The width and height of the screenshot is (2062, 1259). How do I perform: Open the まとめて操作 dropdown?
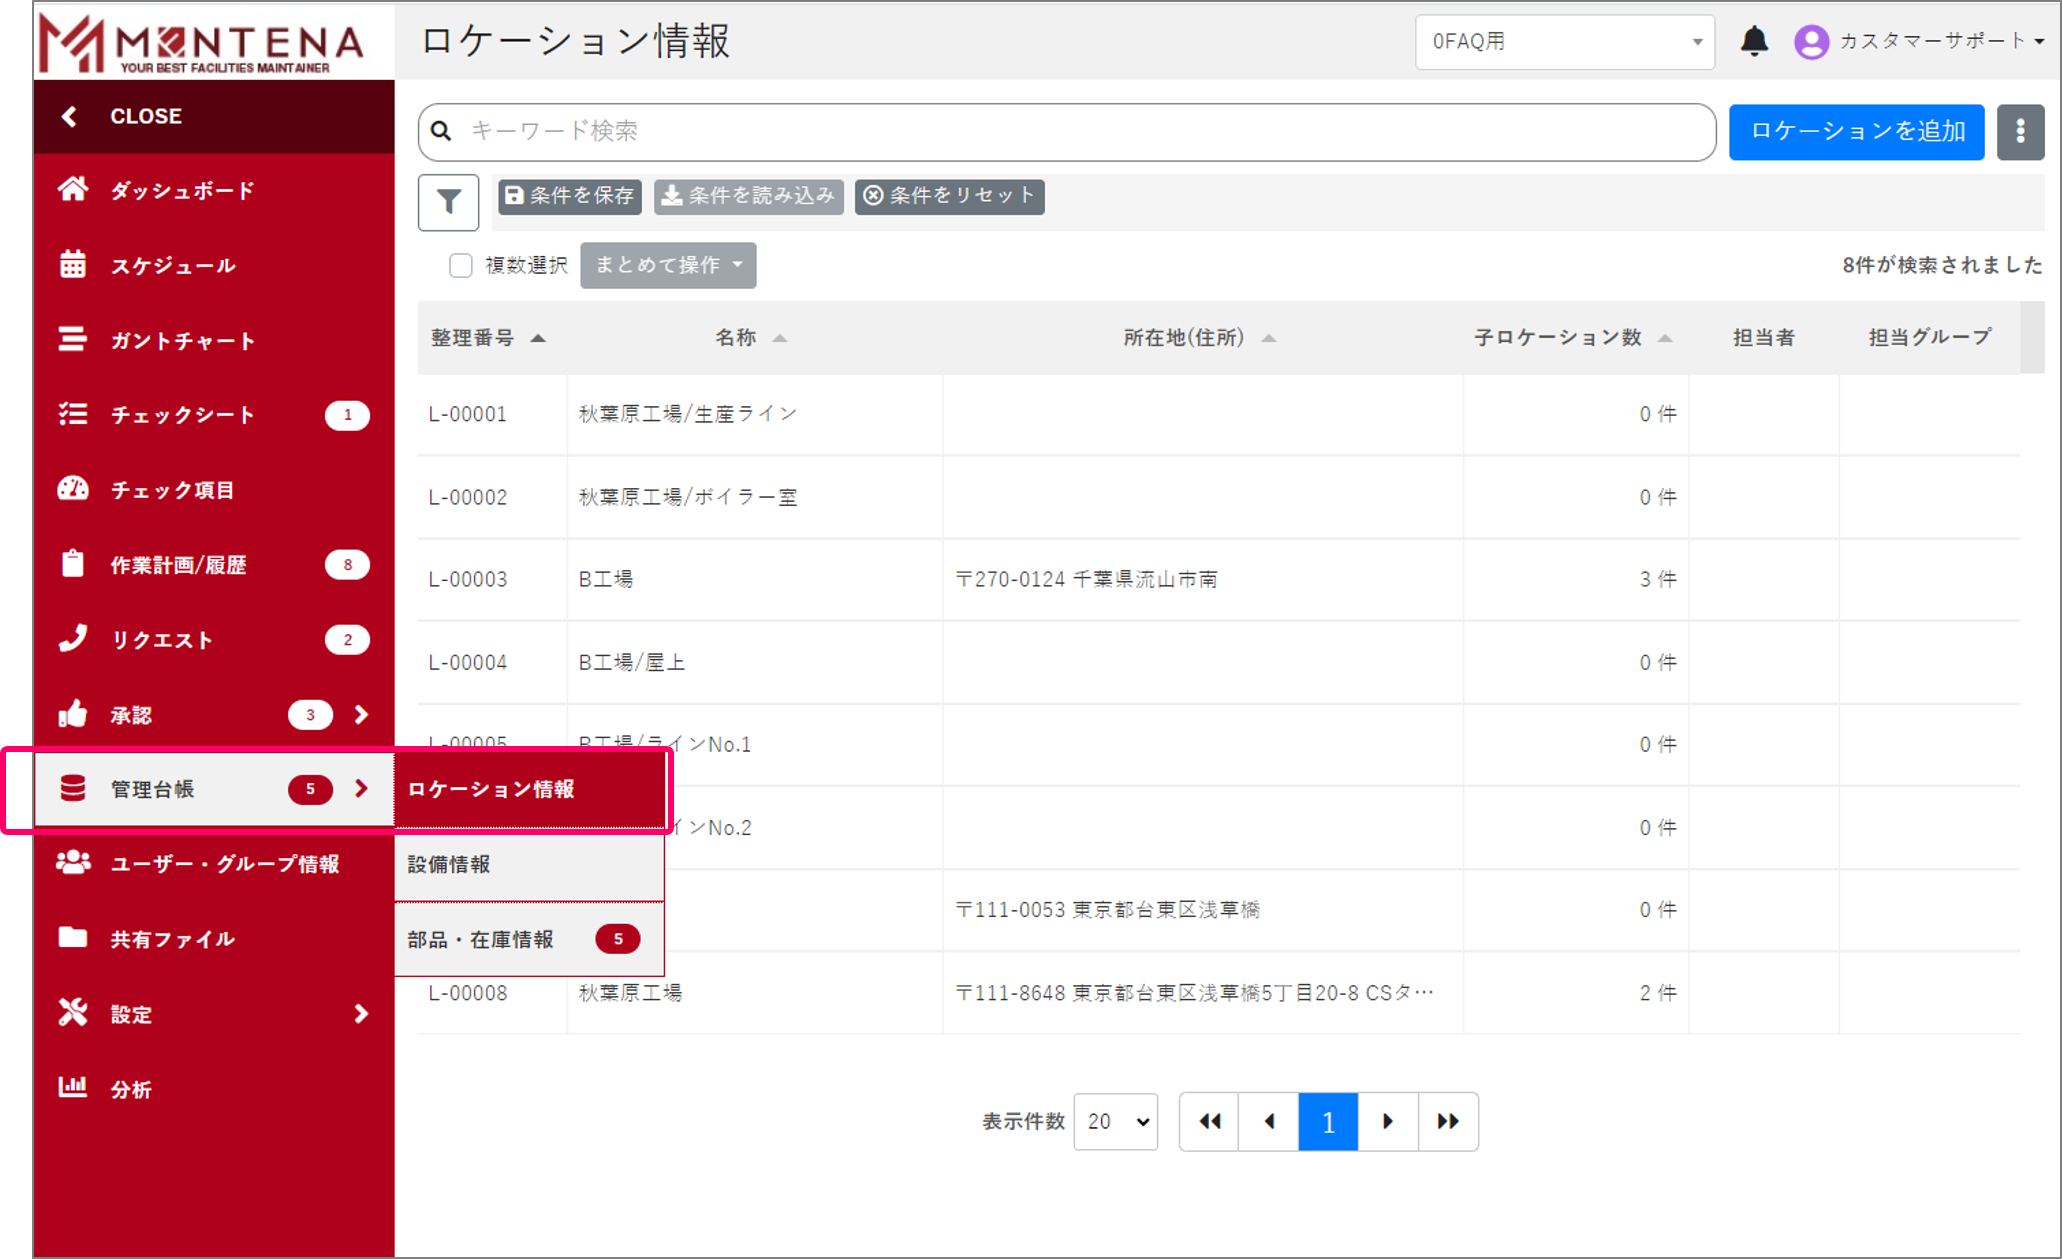(667, 265)
